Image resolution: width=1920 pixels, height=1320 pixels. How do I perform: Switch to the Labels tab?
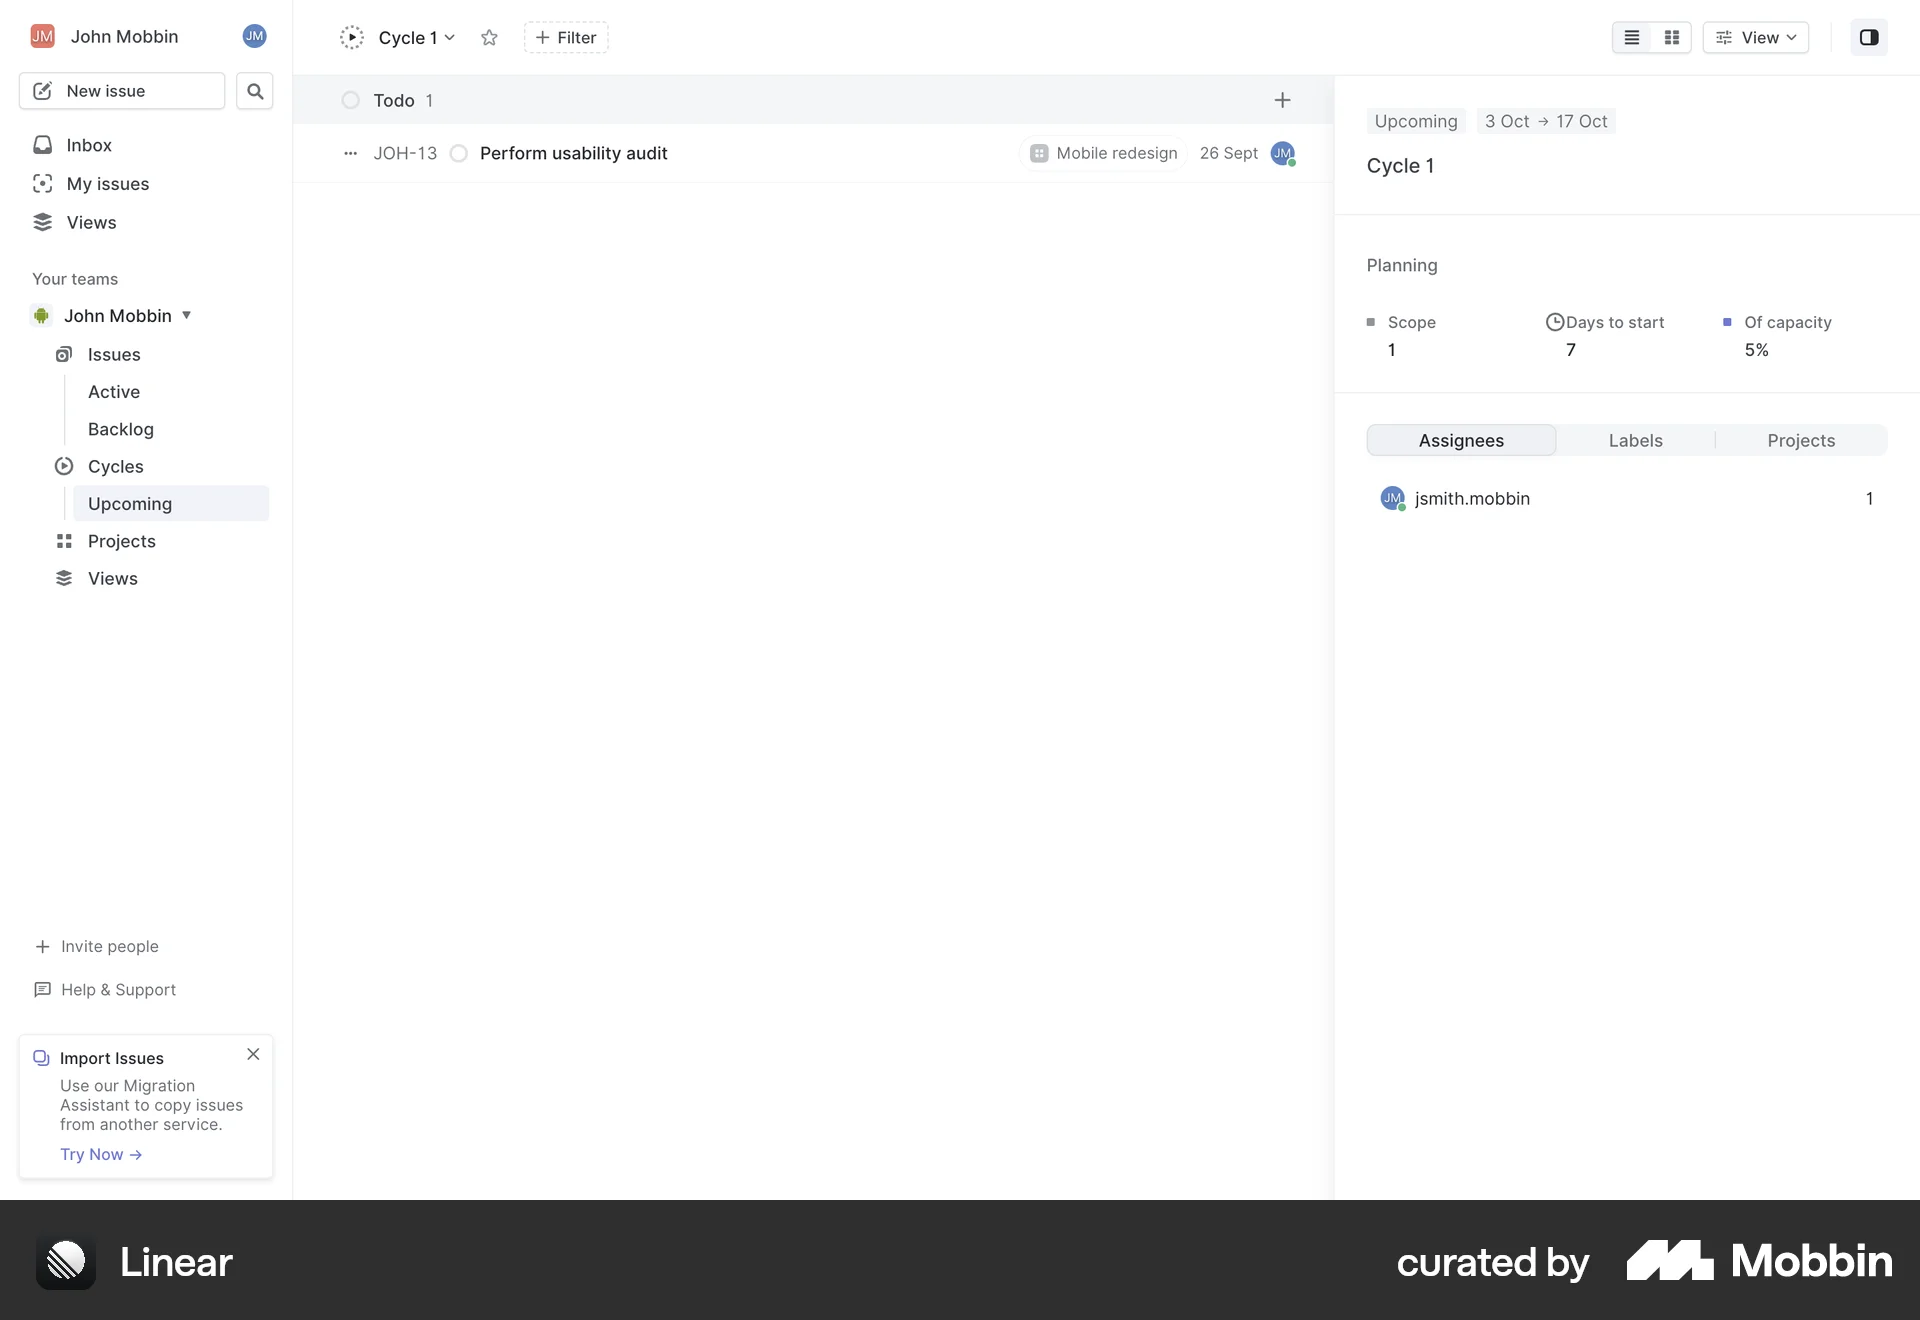(1635, 439)
